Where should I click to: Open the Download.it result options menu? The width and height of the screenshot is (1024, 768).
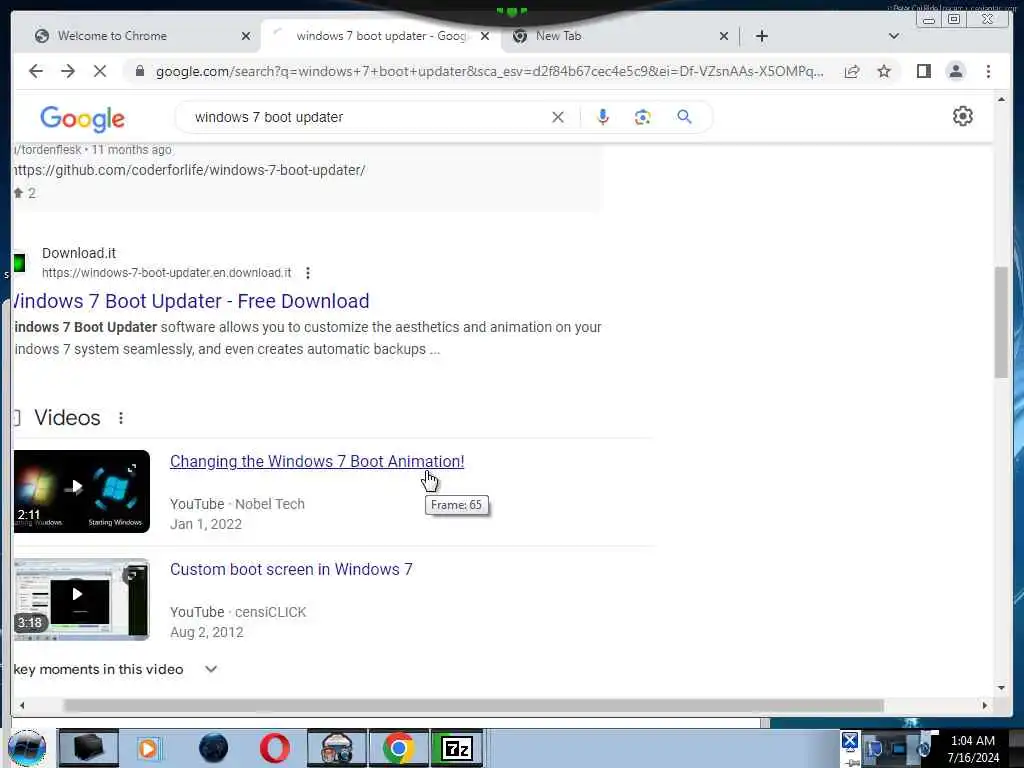click(x=308, y=273)
